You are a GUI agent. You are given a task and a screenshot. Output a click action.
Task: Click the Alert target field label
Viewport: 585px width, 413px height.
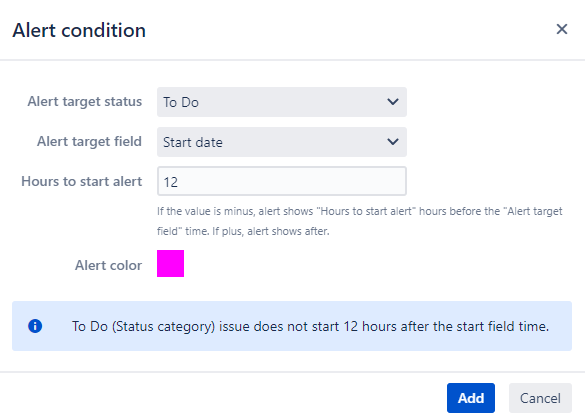tap(89, 141)
